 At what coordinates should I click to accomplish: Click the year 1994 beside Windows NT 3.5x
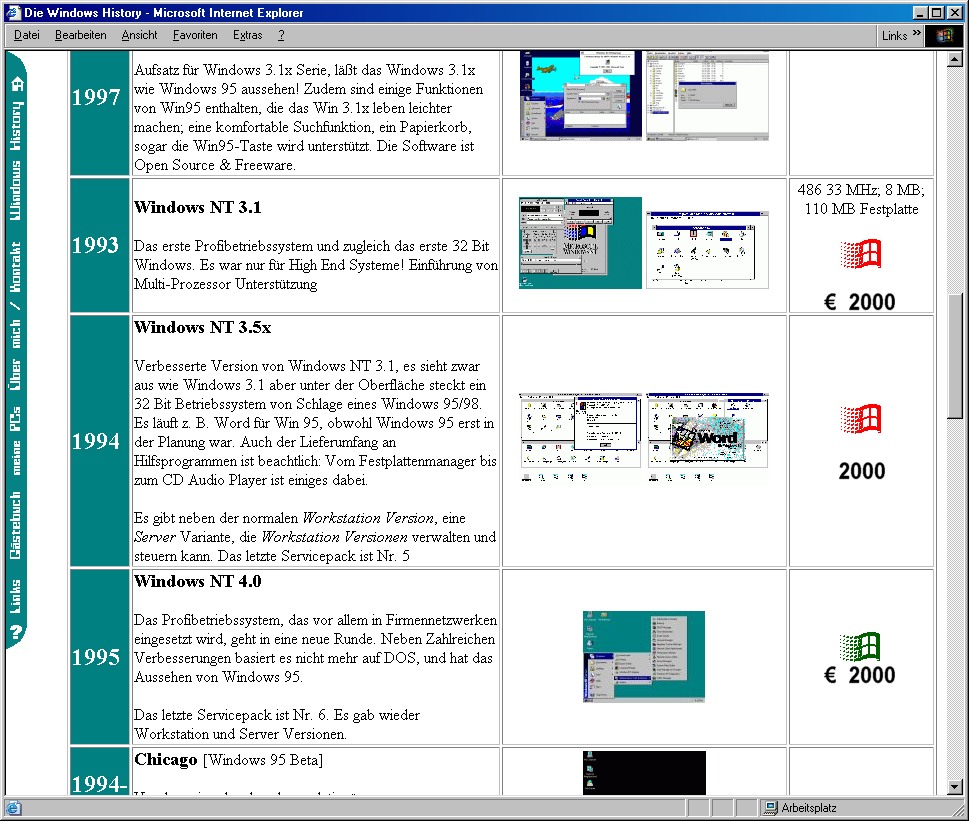tap(96, 441)
